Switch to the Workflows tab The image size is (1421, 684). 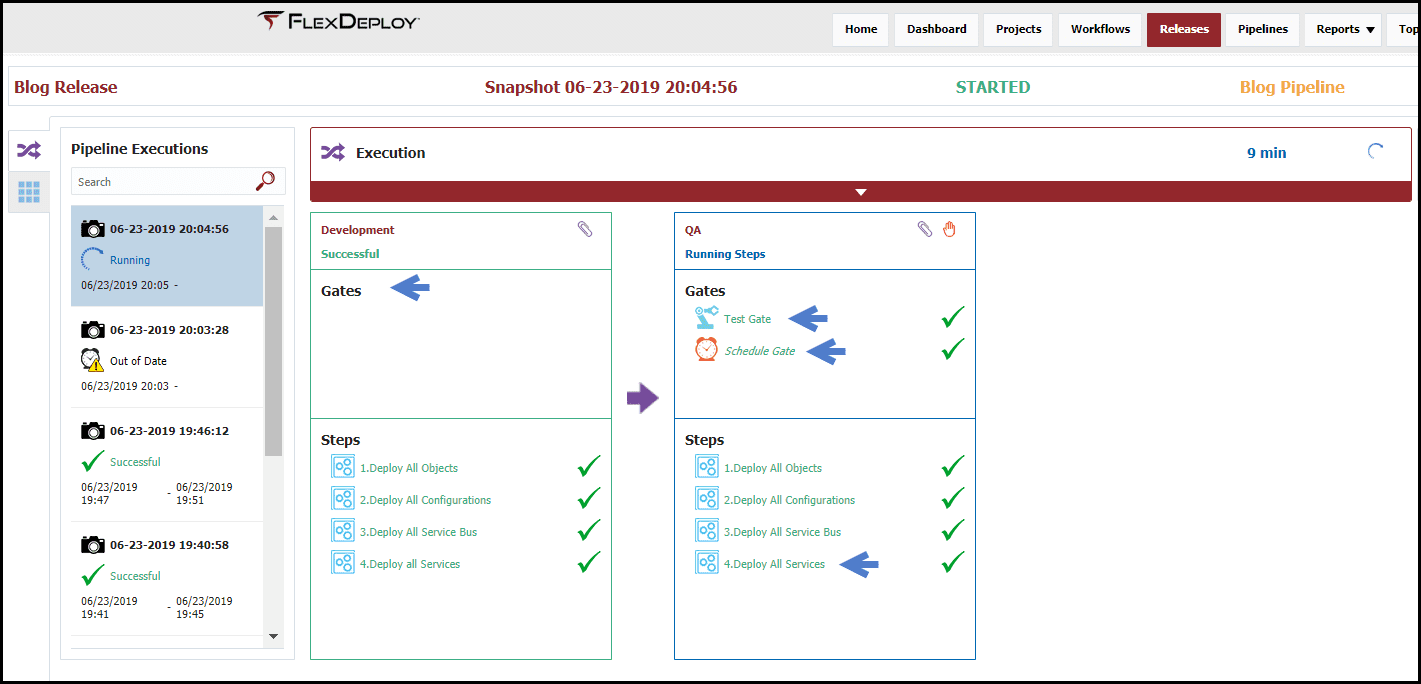(1100, 29)
